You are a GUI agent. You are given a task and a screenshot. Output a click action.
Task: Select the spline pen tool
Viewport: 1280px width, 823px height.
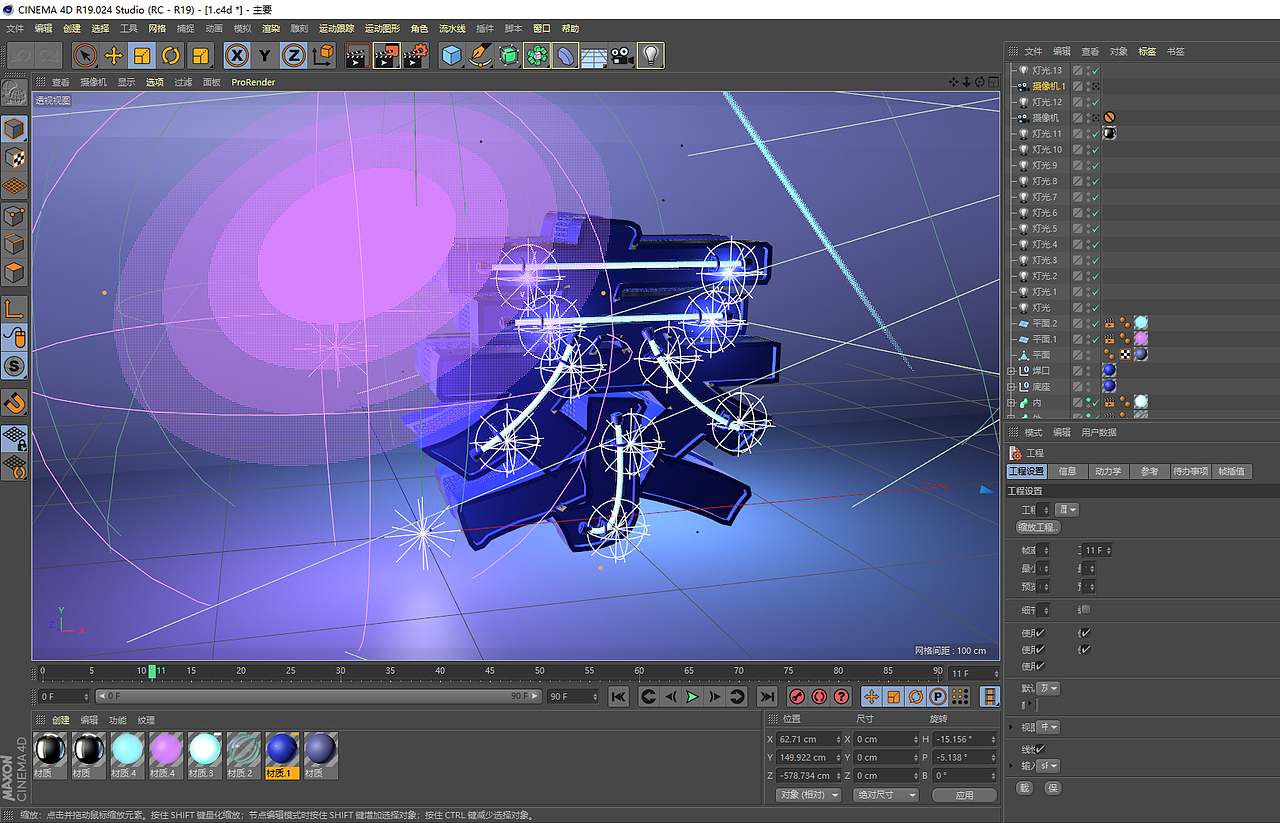click(x=481, y=55)
